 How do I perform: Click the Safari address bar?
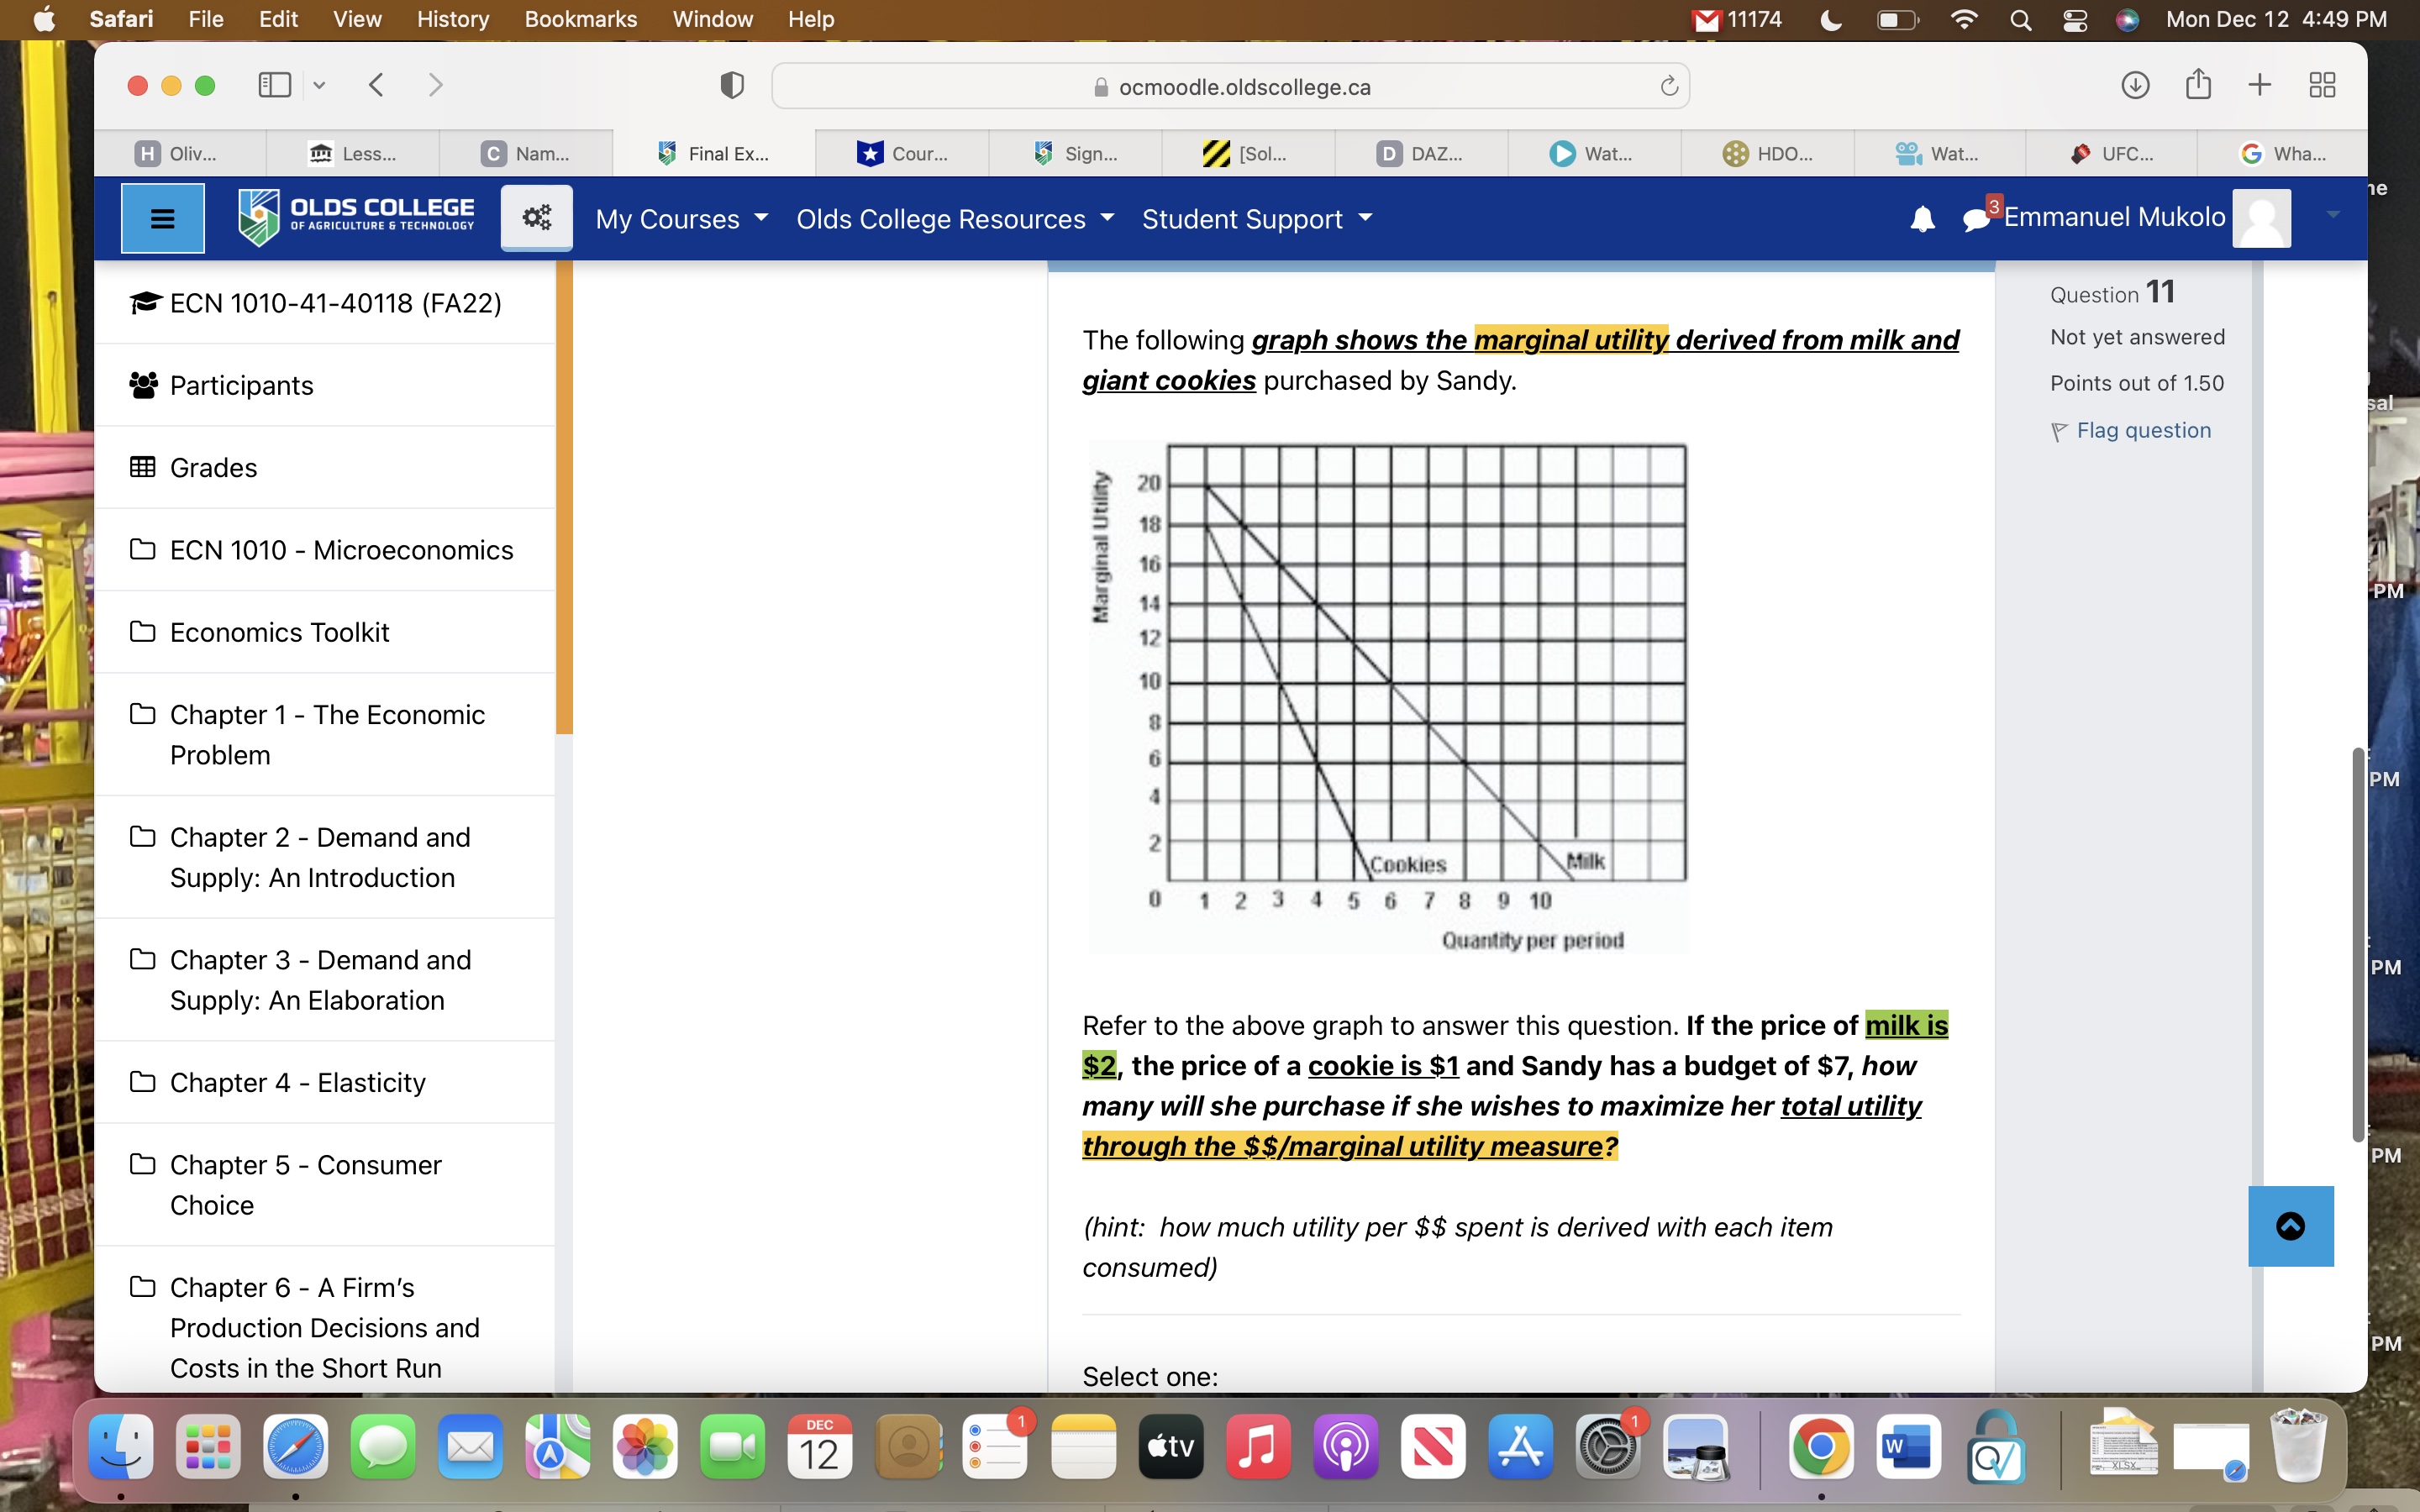(x=1230, y=86)
